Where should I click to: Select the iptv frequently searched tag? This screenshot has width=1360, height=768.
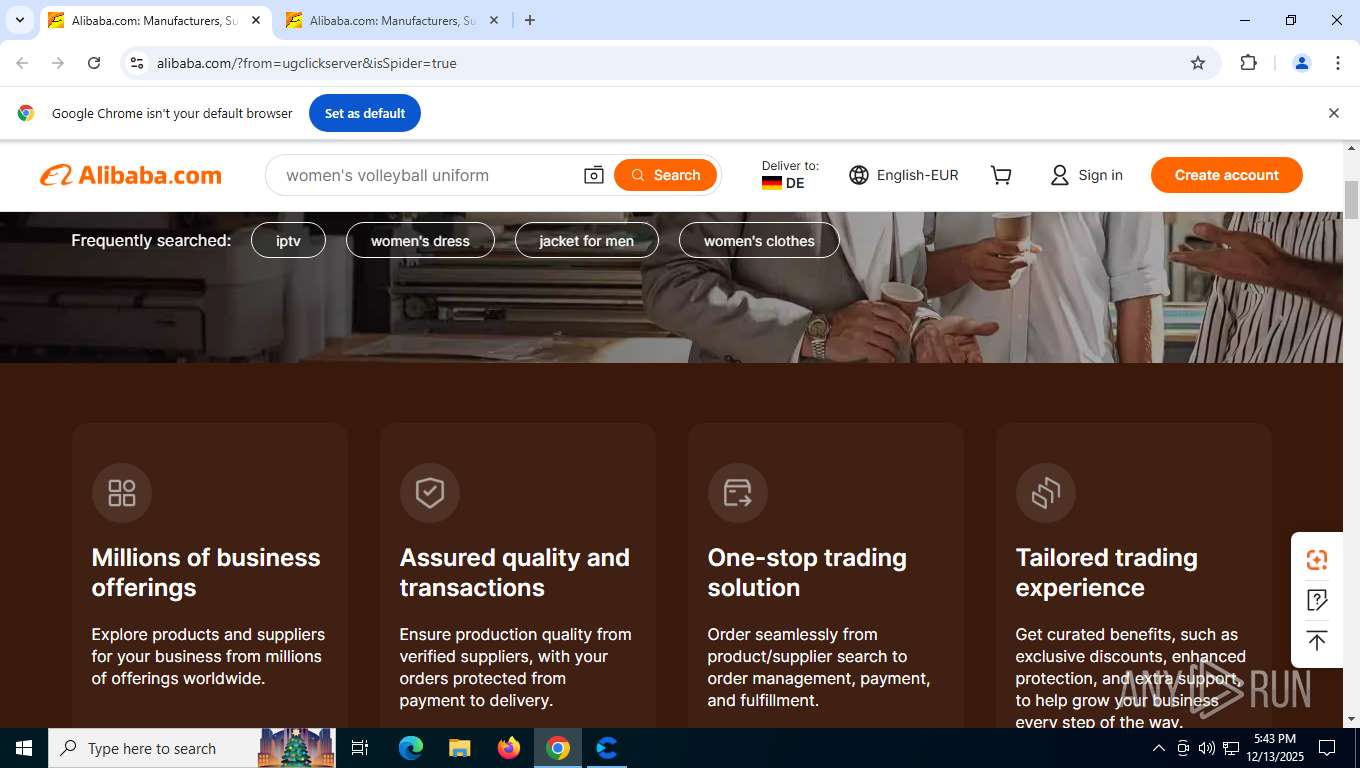coord(288,241)
